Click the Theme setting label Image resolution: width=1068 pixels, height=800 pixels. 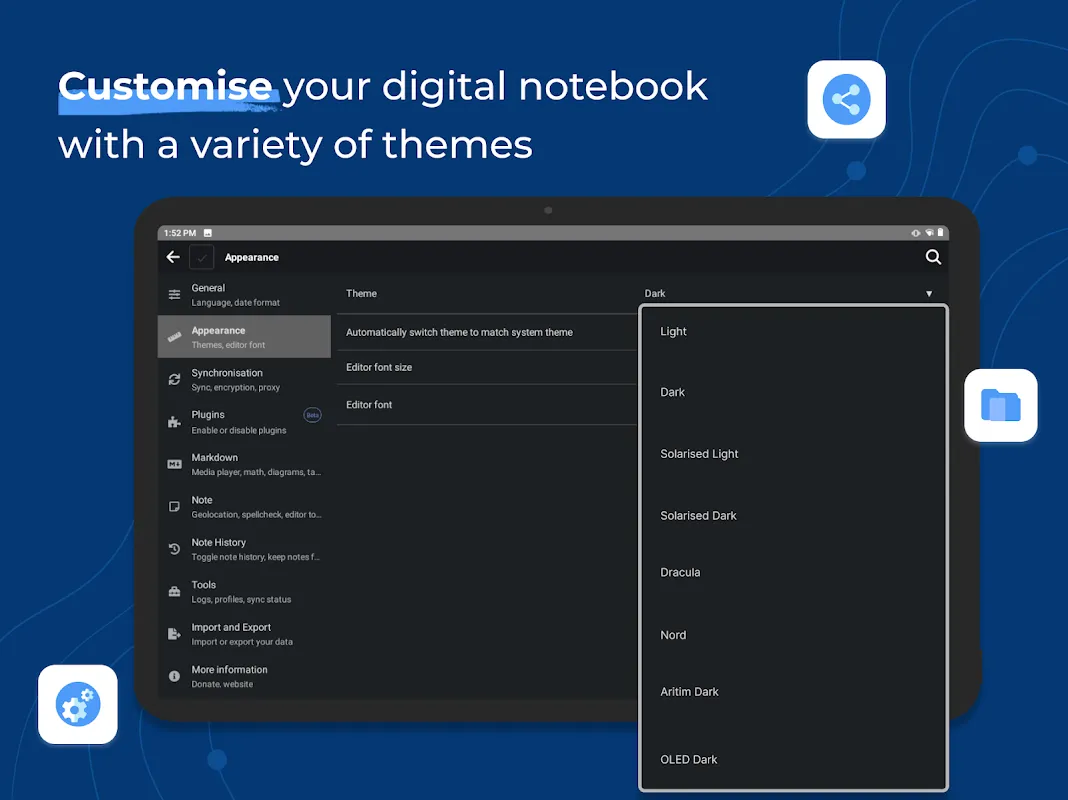coord(361,293)
